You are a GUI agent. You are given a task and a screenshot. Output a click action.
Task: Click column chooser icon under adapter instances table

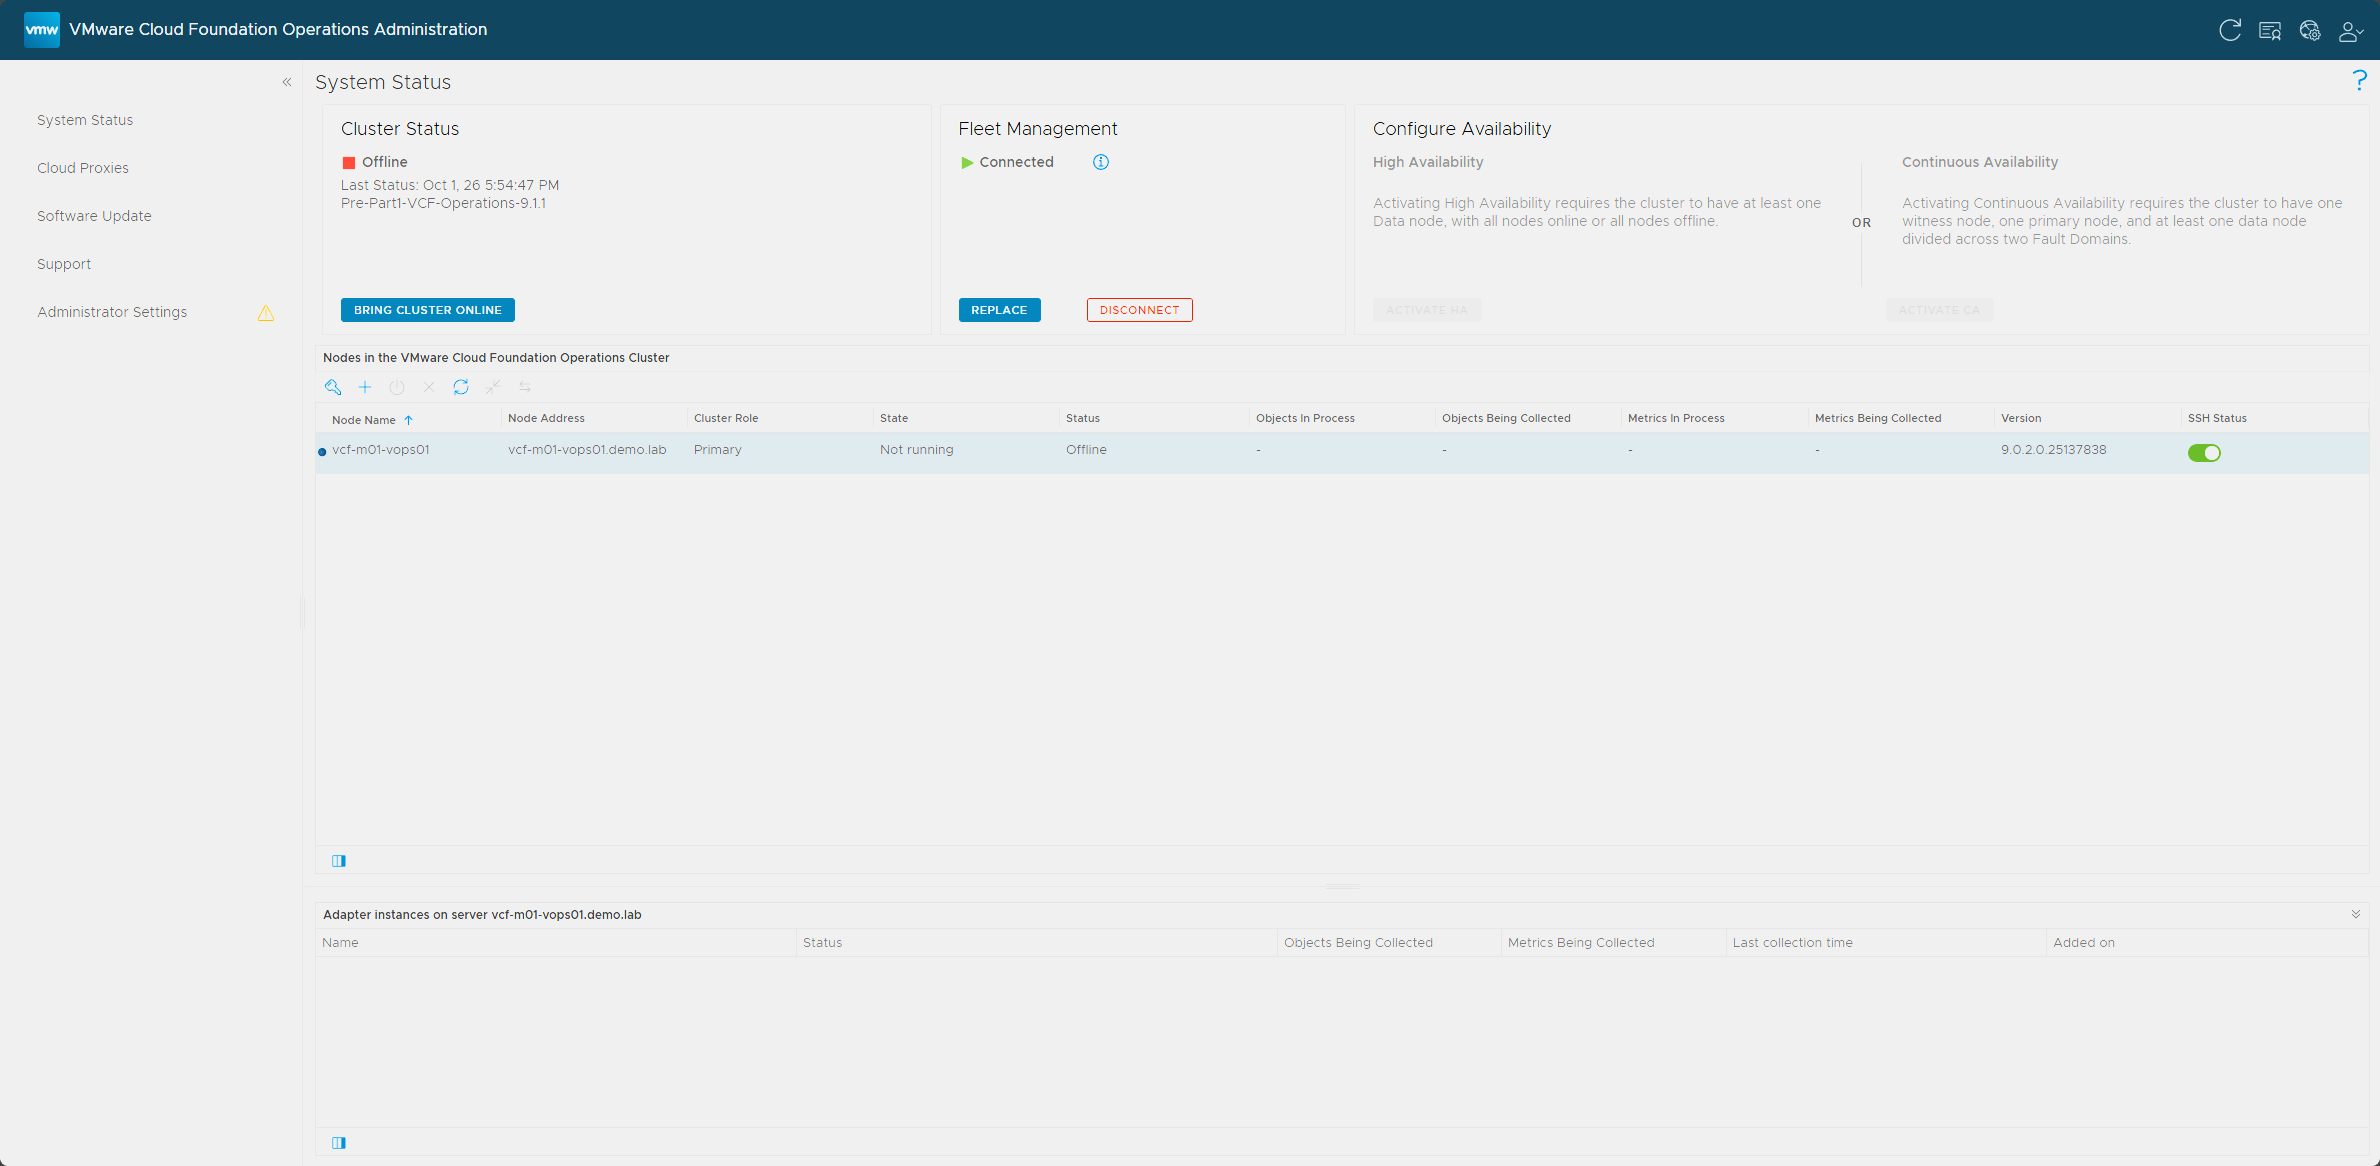pyautogui.click(x=339, y=1143)
